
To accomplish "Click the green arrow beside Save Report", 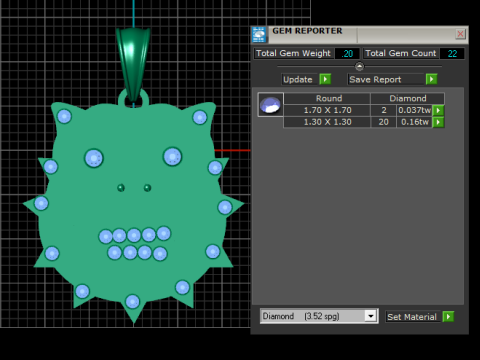I will coord(432,79).
